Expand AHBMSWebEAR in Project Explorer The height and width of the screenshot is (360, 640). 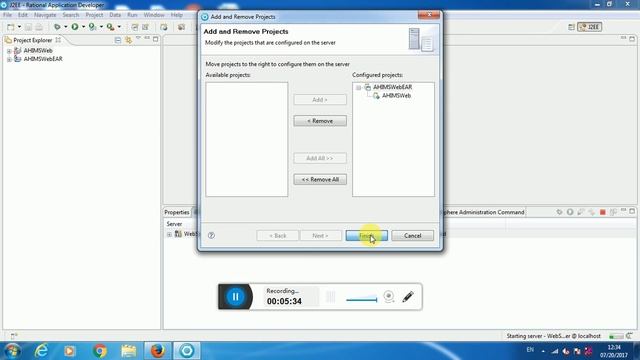(x=9, y=60)
